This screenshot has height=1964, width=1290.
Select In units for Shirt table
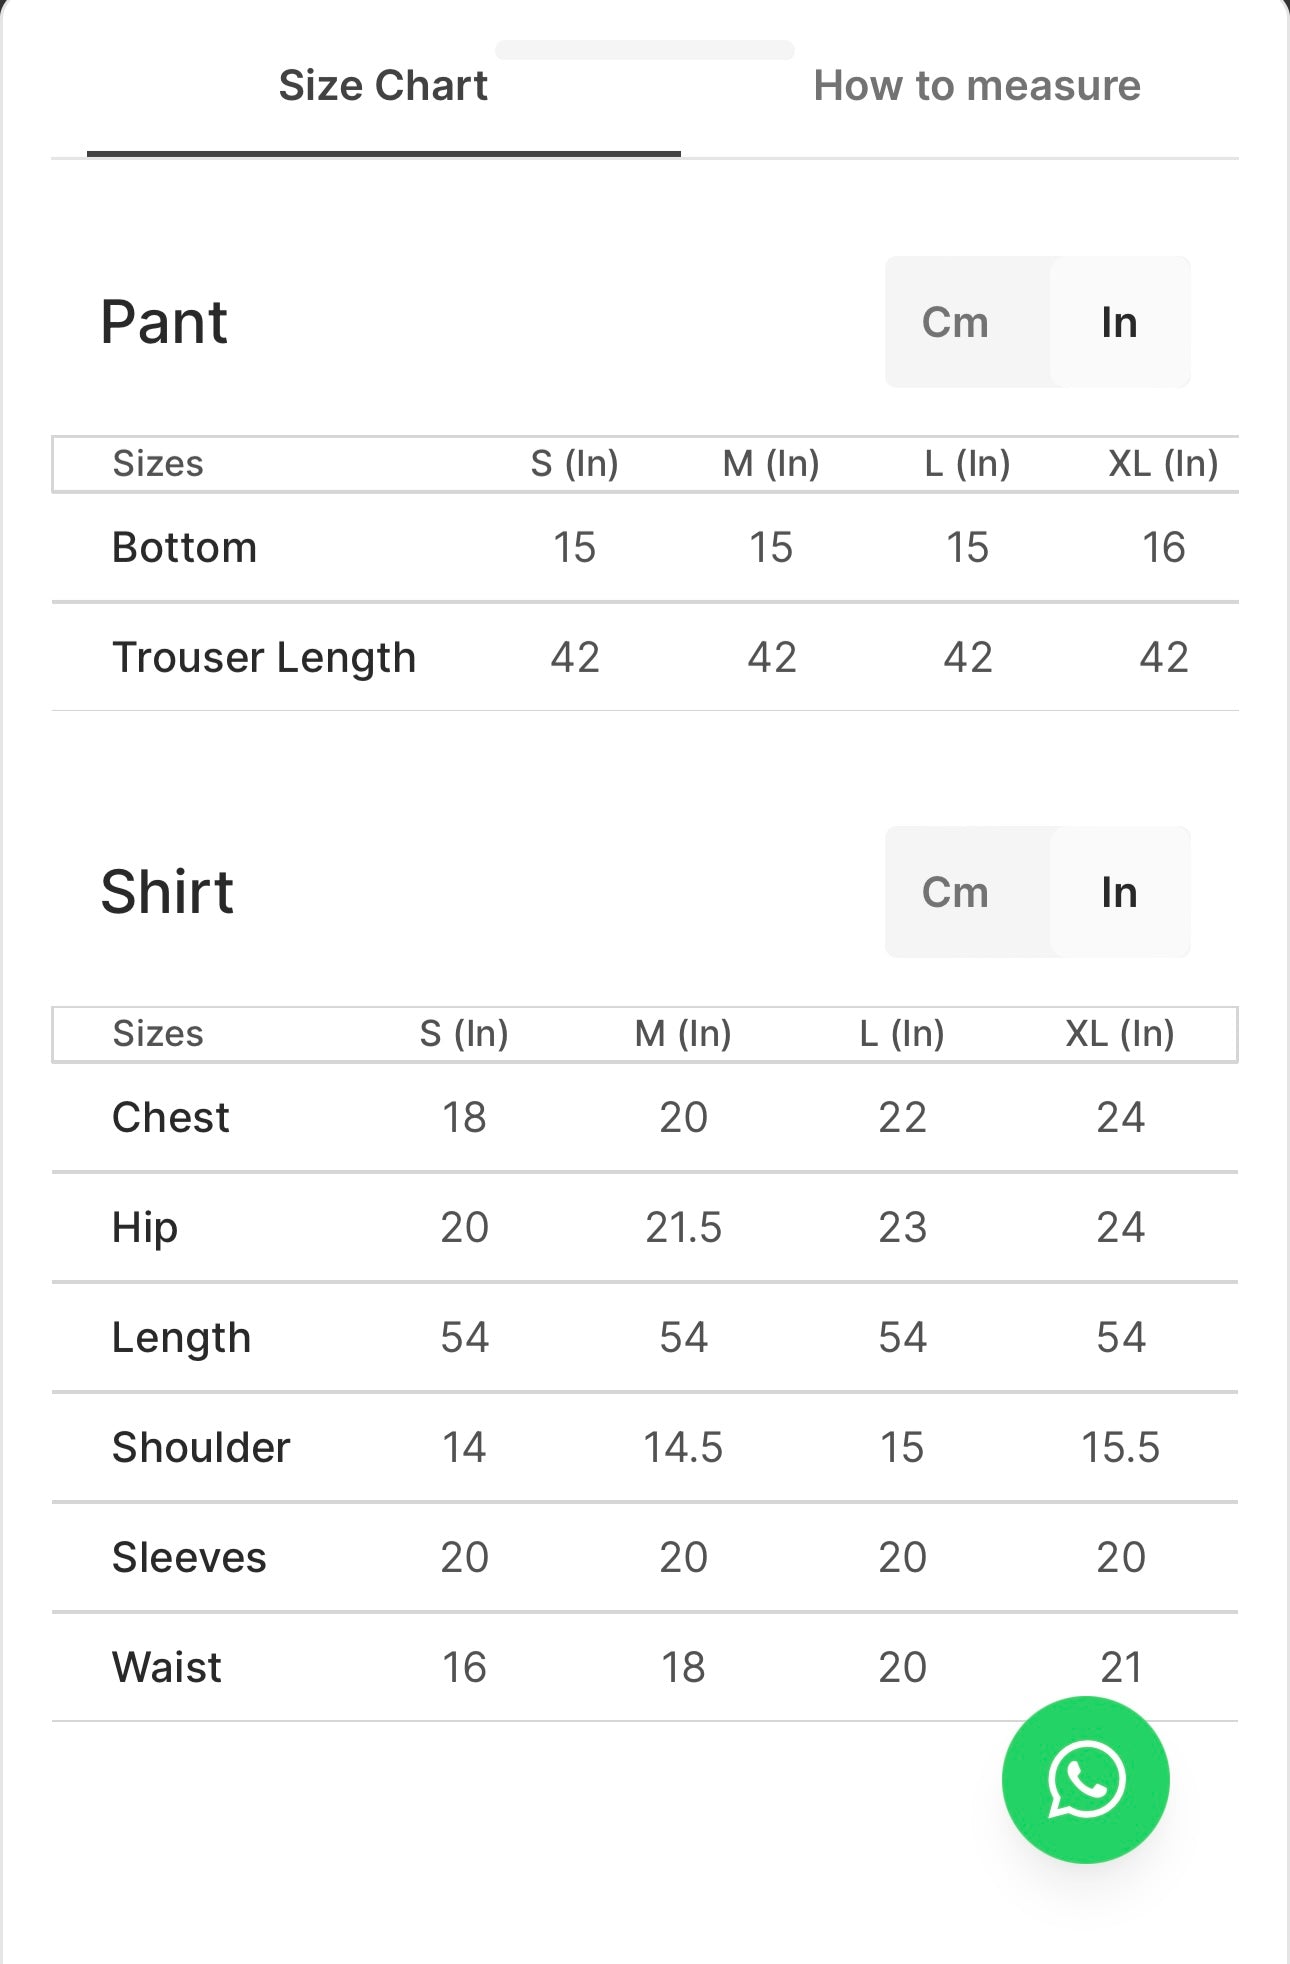click(x=1118, y=892)
